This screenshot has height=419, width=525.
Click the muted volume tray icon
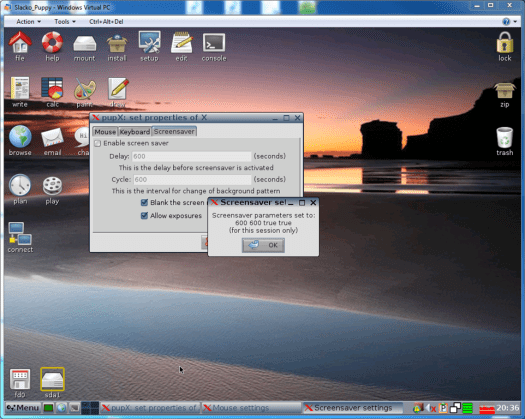tap(431, 408)
